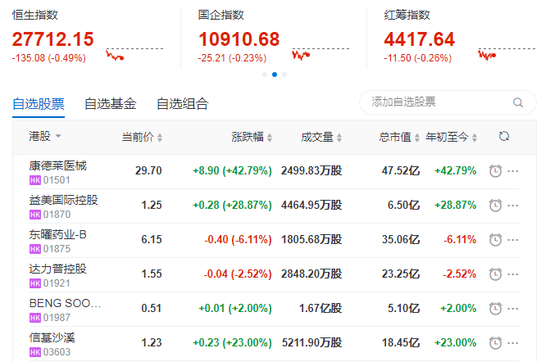This screenshot has width=550, height=362.
Task: Set alert clock for 达力普控股
Action: coord(495,274)
